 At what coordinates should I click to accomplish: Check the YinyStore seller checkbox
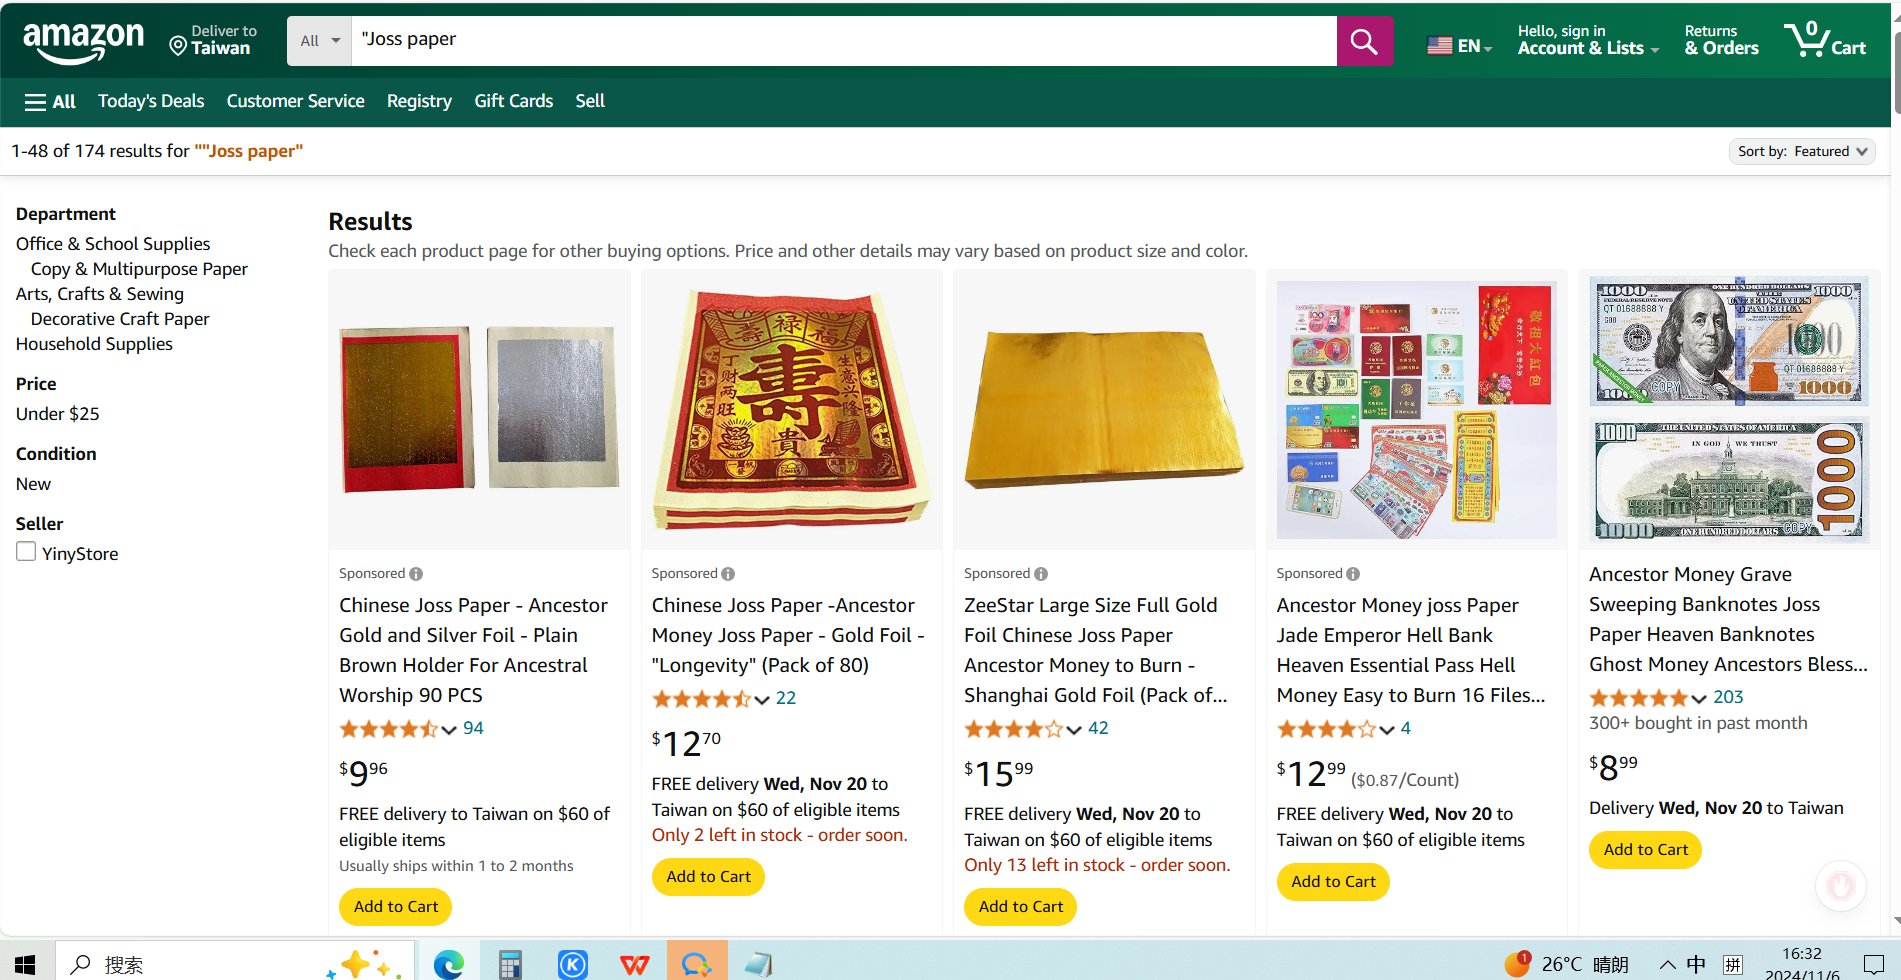point(26,552)
